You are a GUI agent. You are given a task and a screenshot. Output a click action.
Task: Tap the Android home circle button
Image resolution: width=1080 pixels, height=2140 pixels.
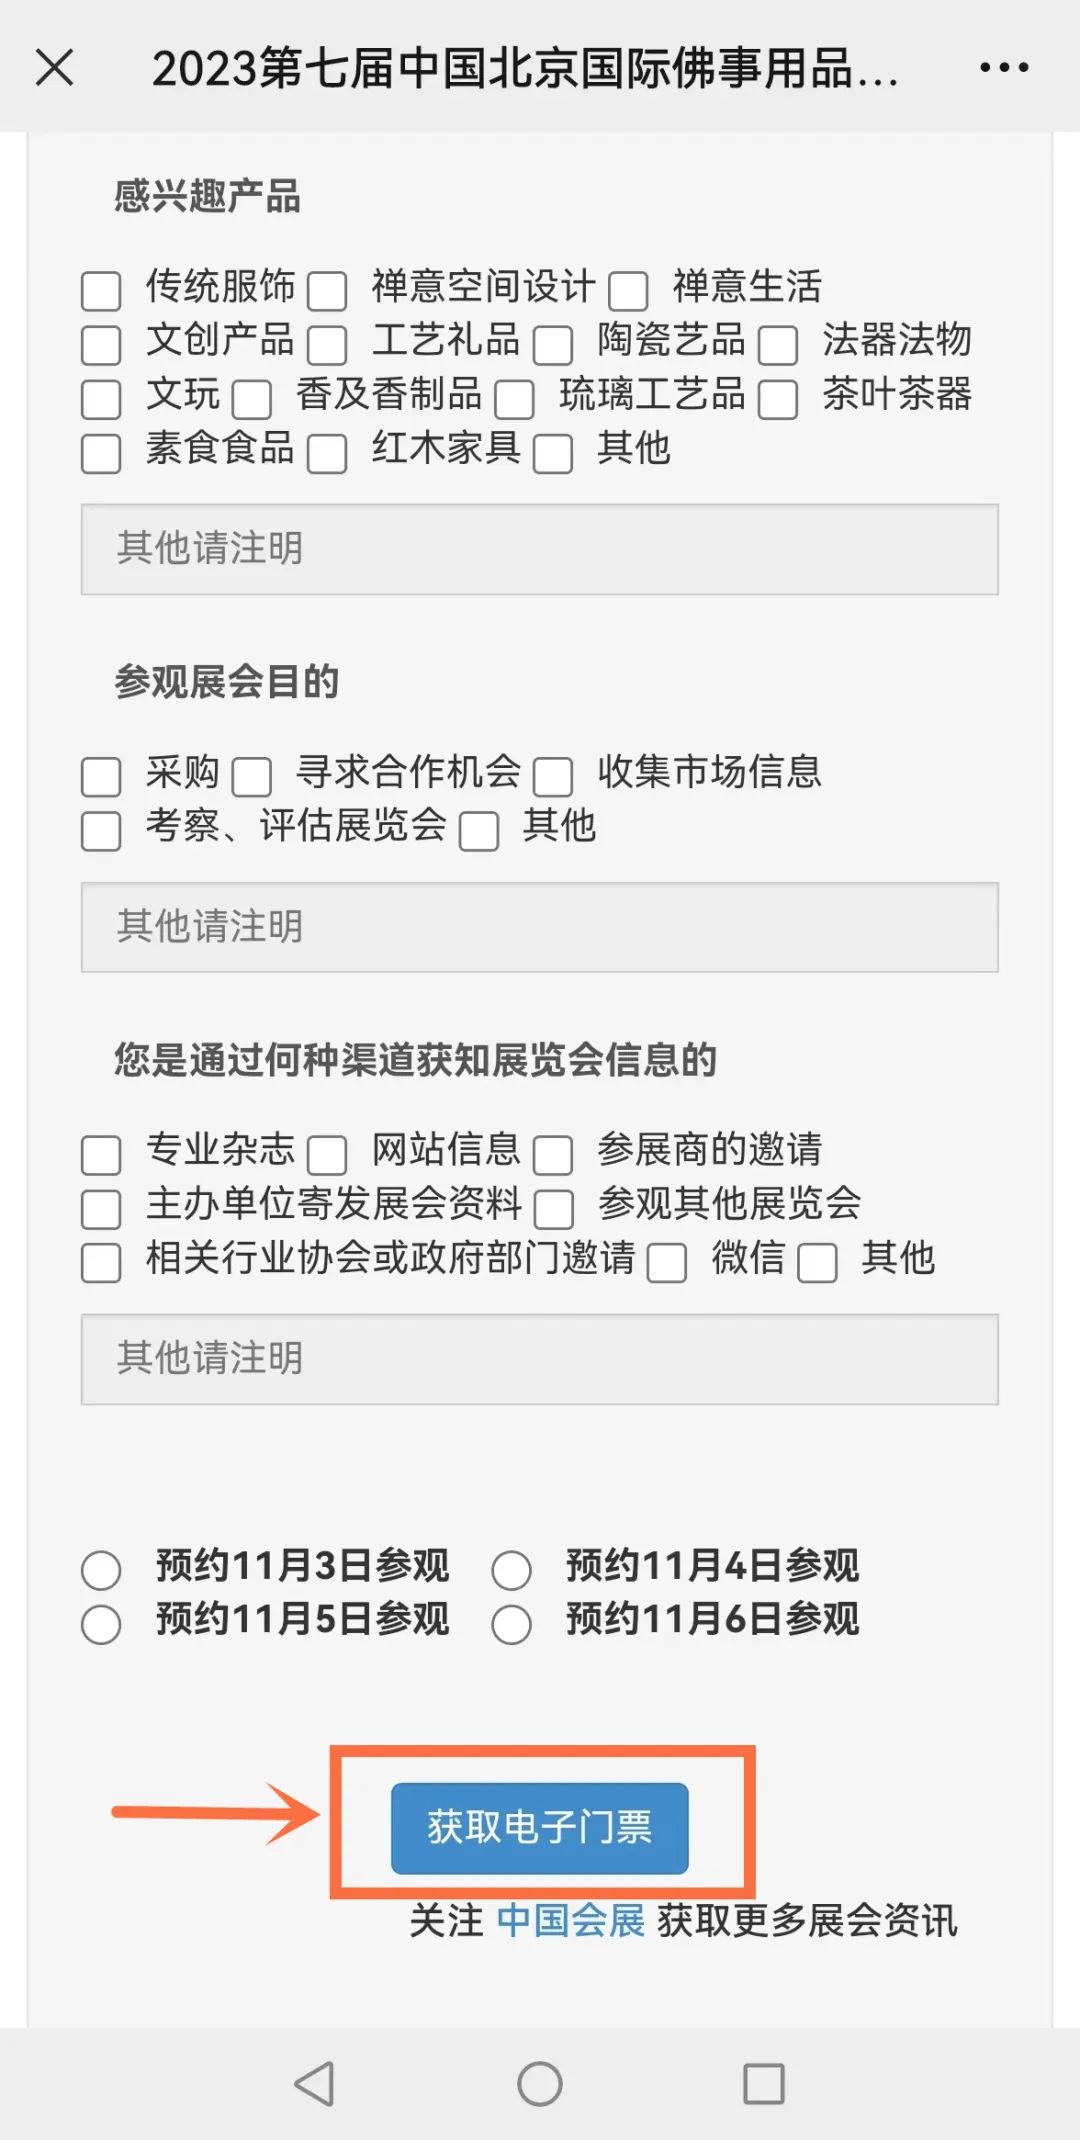click(539, 2084)
